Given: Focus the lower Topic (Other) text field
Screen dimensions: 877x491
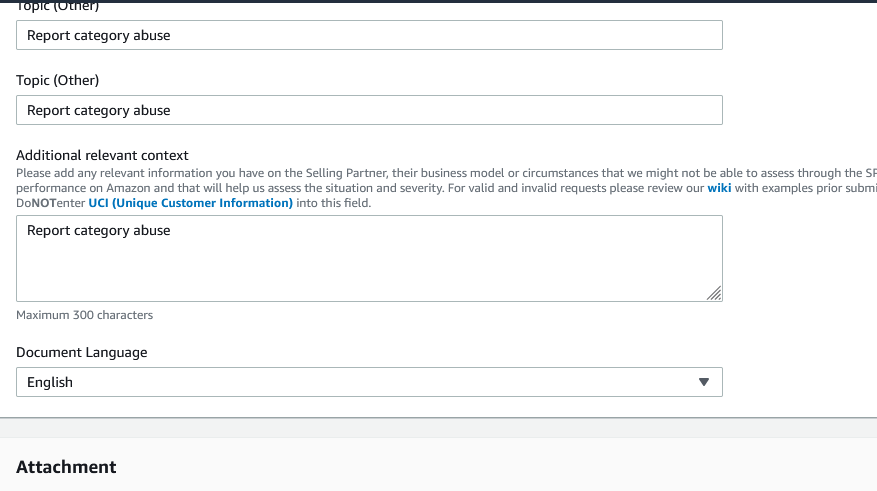Looking at the screenshot, I should [369, 110].
